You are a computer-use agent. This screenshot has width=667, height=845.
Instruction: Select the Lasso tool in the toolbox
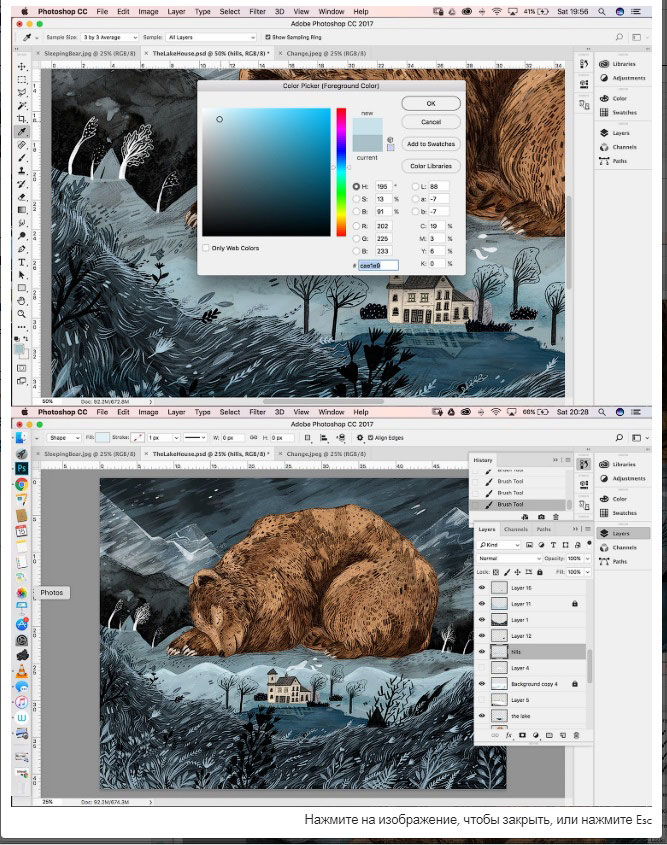pyautogui.click(x=22, y=93)
